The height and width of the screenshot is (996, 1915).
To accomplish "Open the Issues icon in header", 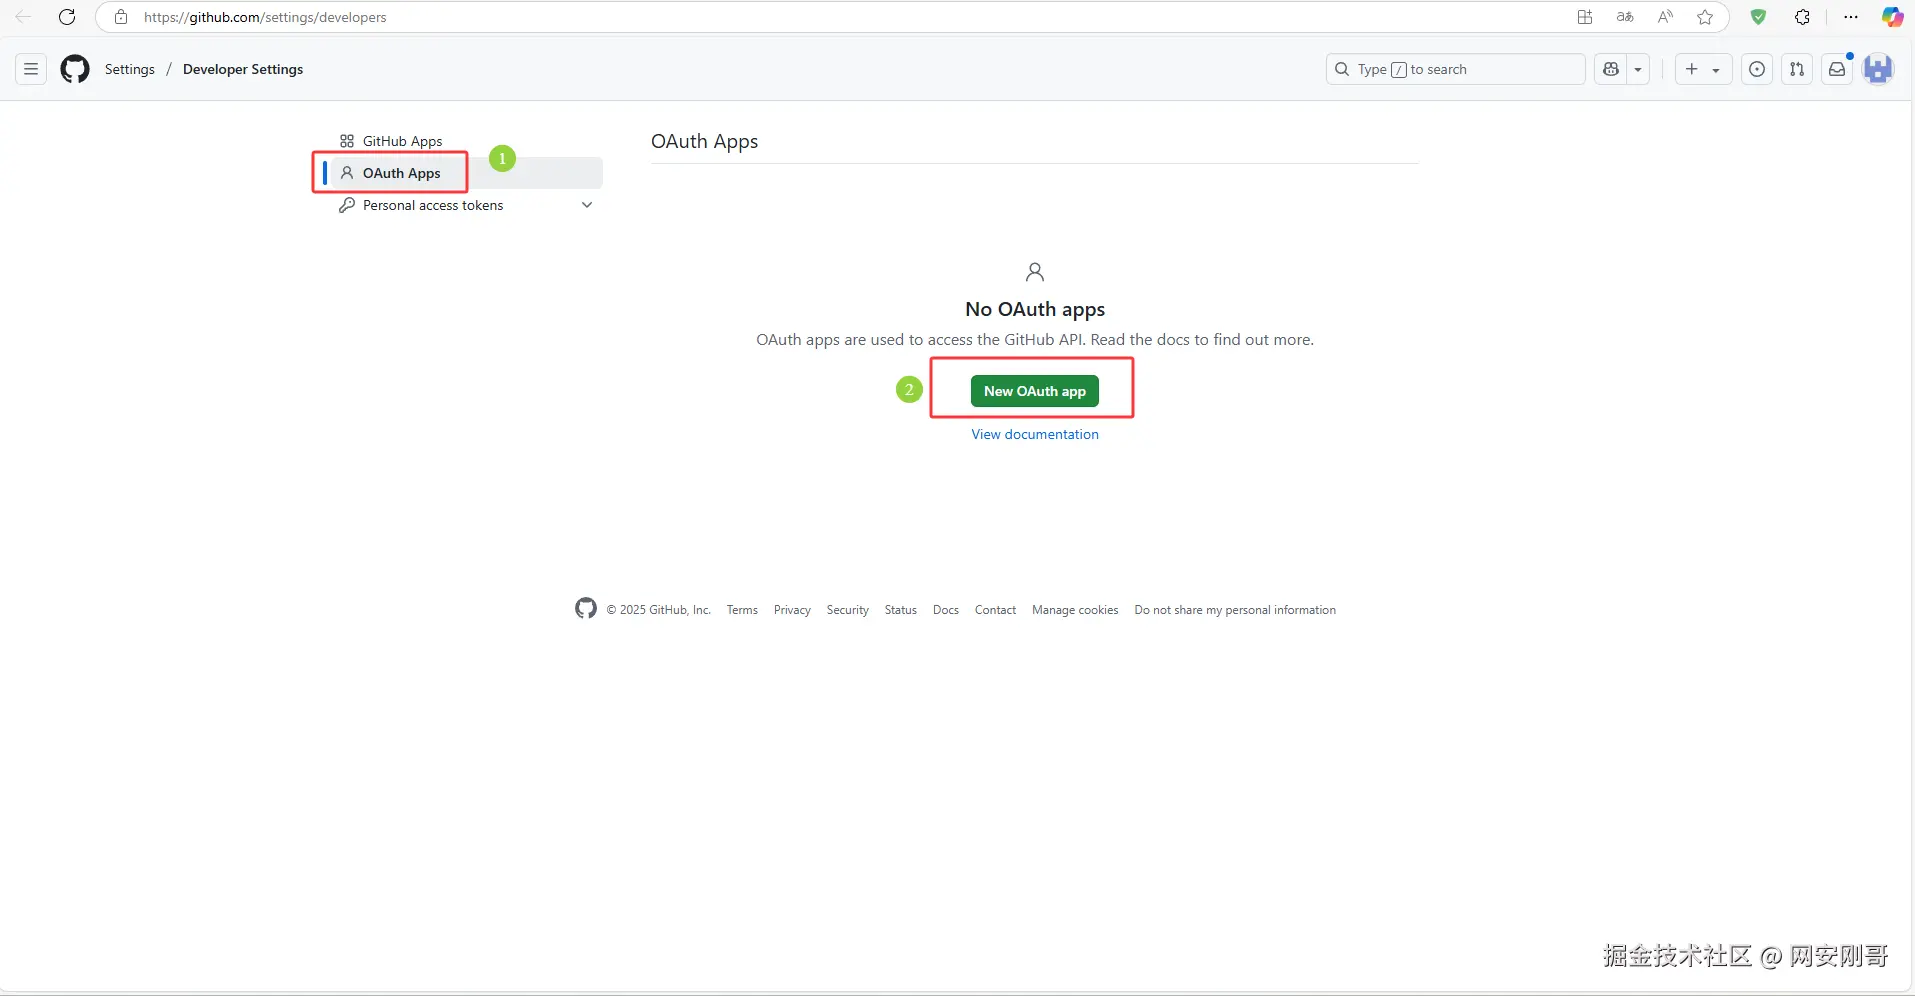I will point(1757,69).
